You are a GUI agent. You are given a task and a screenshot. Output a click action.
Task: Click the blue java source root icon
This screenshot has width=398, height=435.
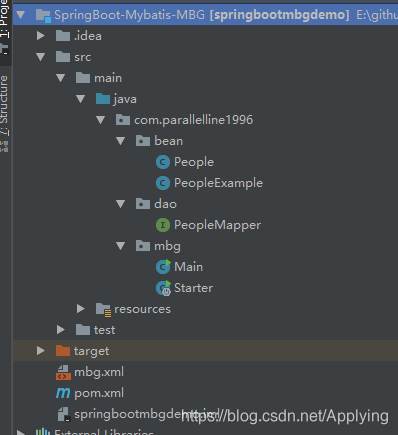pyautogui.click(x=103, y=99)
